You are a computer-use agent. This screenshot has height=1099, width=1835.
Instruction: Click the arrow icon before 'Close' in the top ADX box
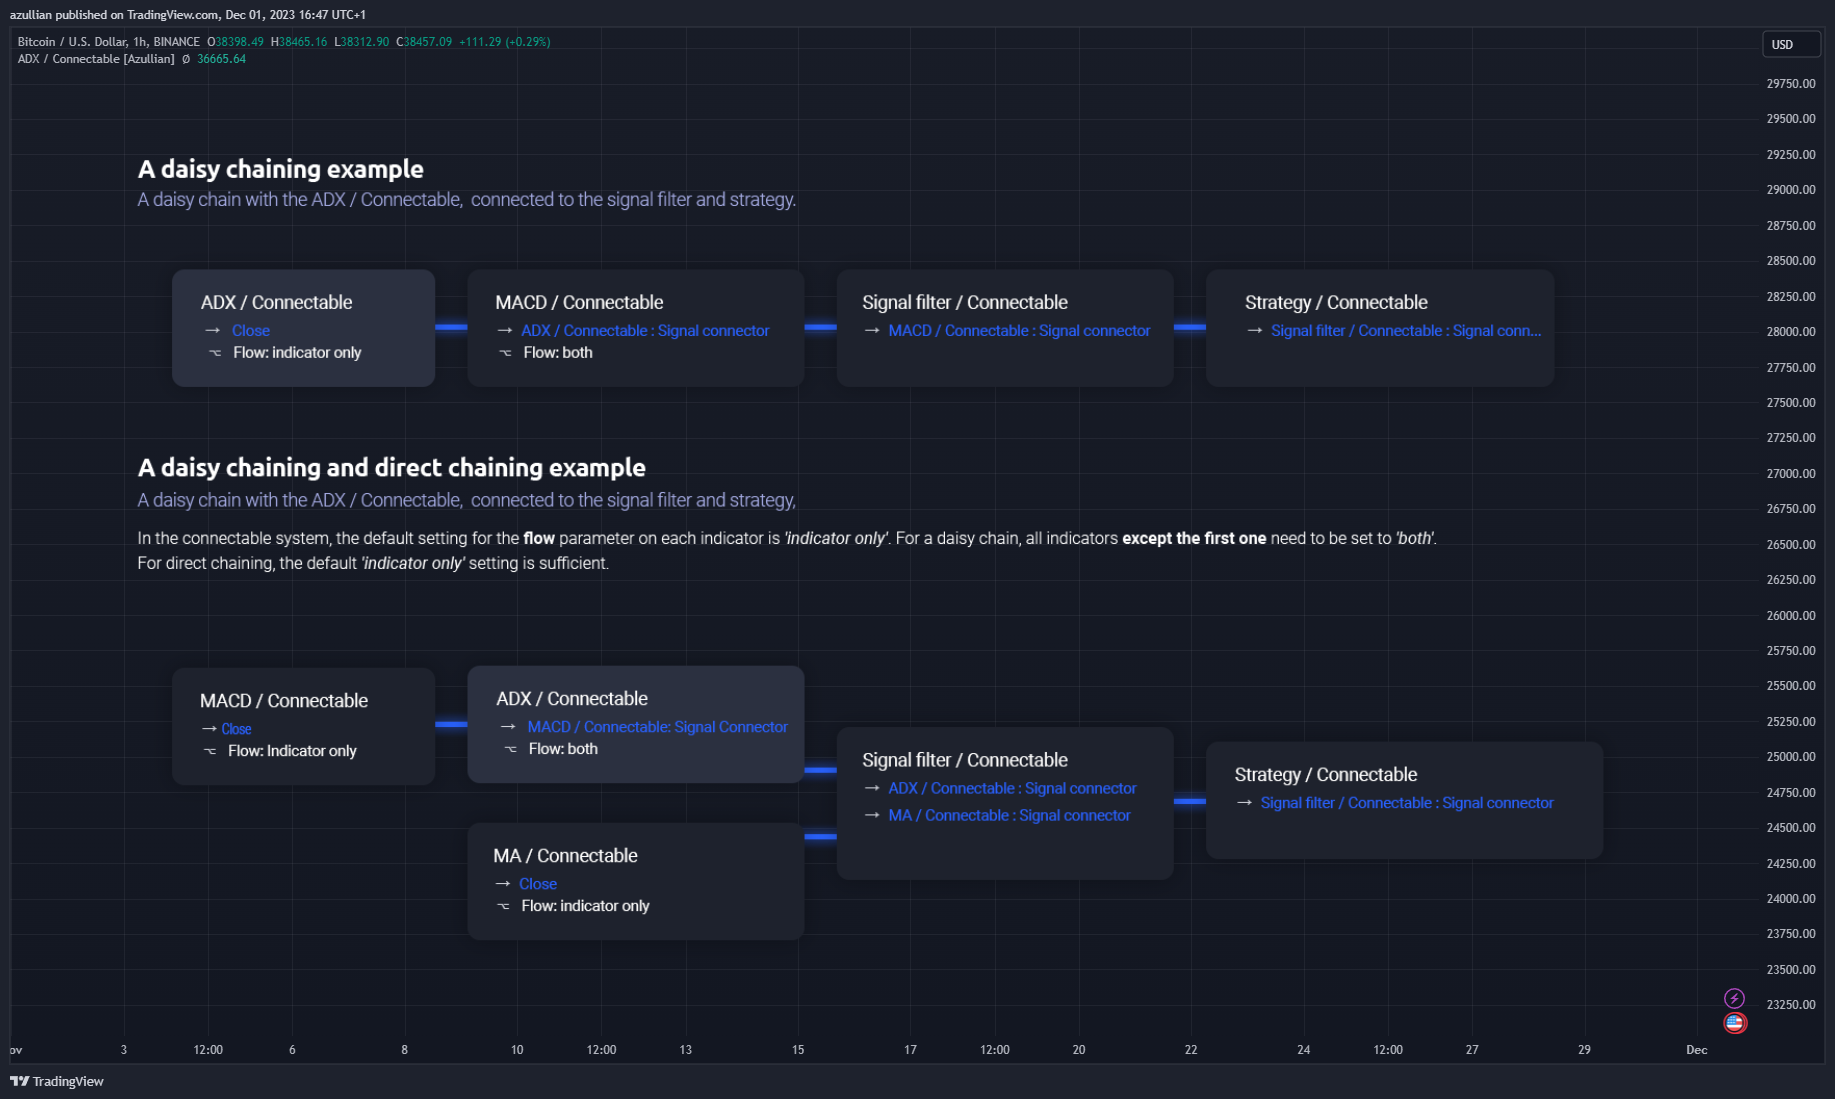[x=212, y=330]
